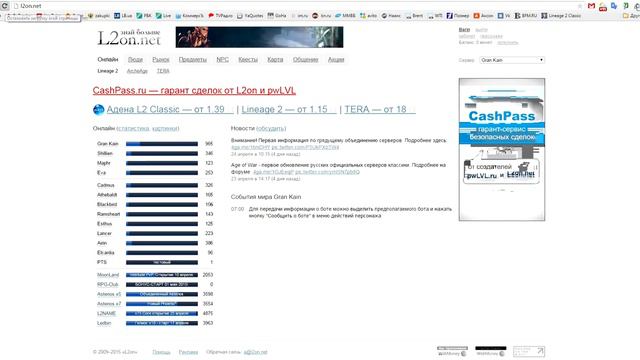The width and height of the screenshot is (640, 360).
Task: Click the a@l2on.net email link
Action: [255, 352]
